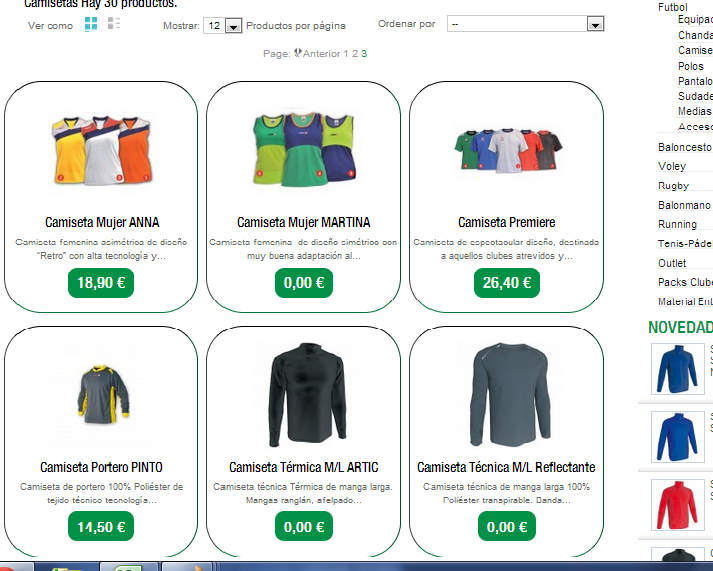Go to page 1
This screenshot has width=713, height=571.
click(346, 54)
